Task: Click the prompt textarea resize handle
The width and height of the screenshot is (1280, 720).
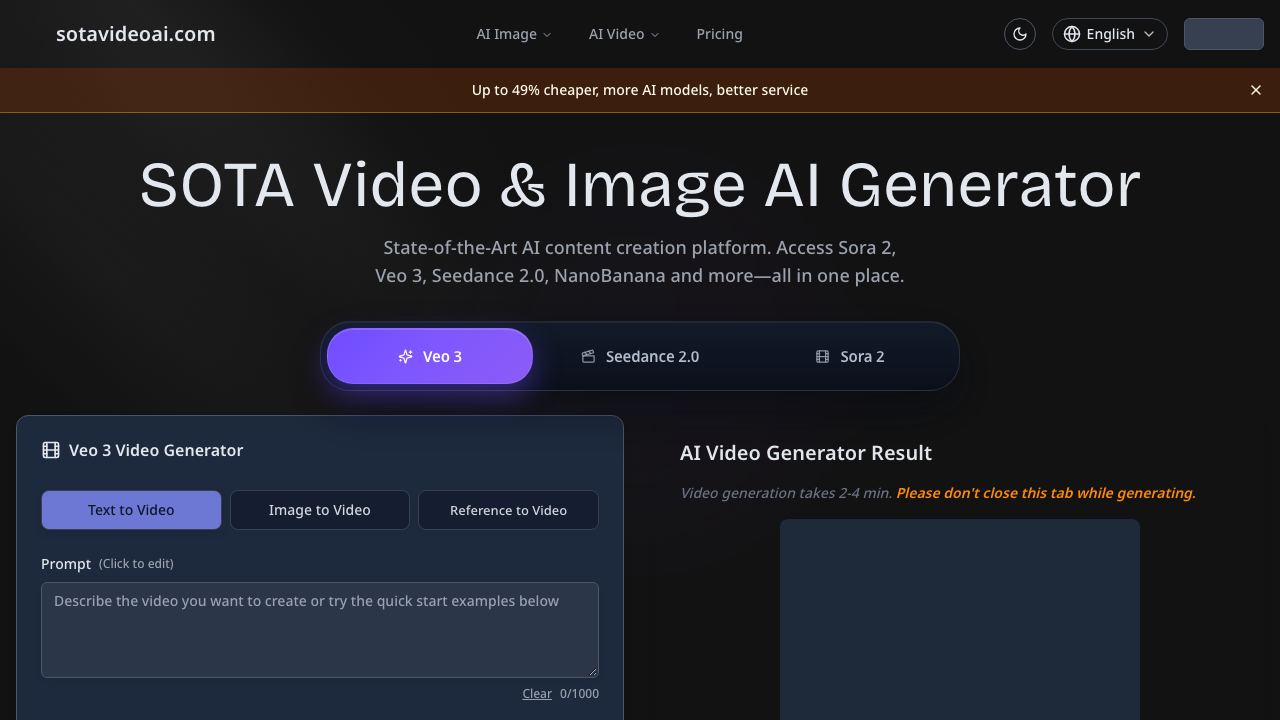Action: pyautogui.click(x=593, y=672)
